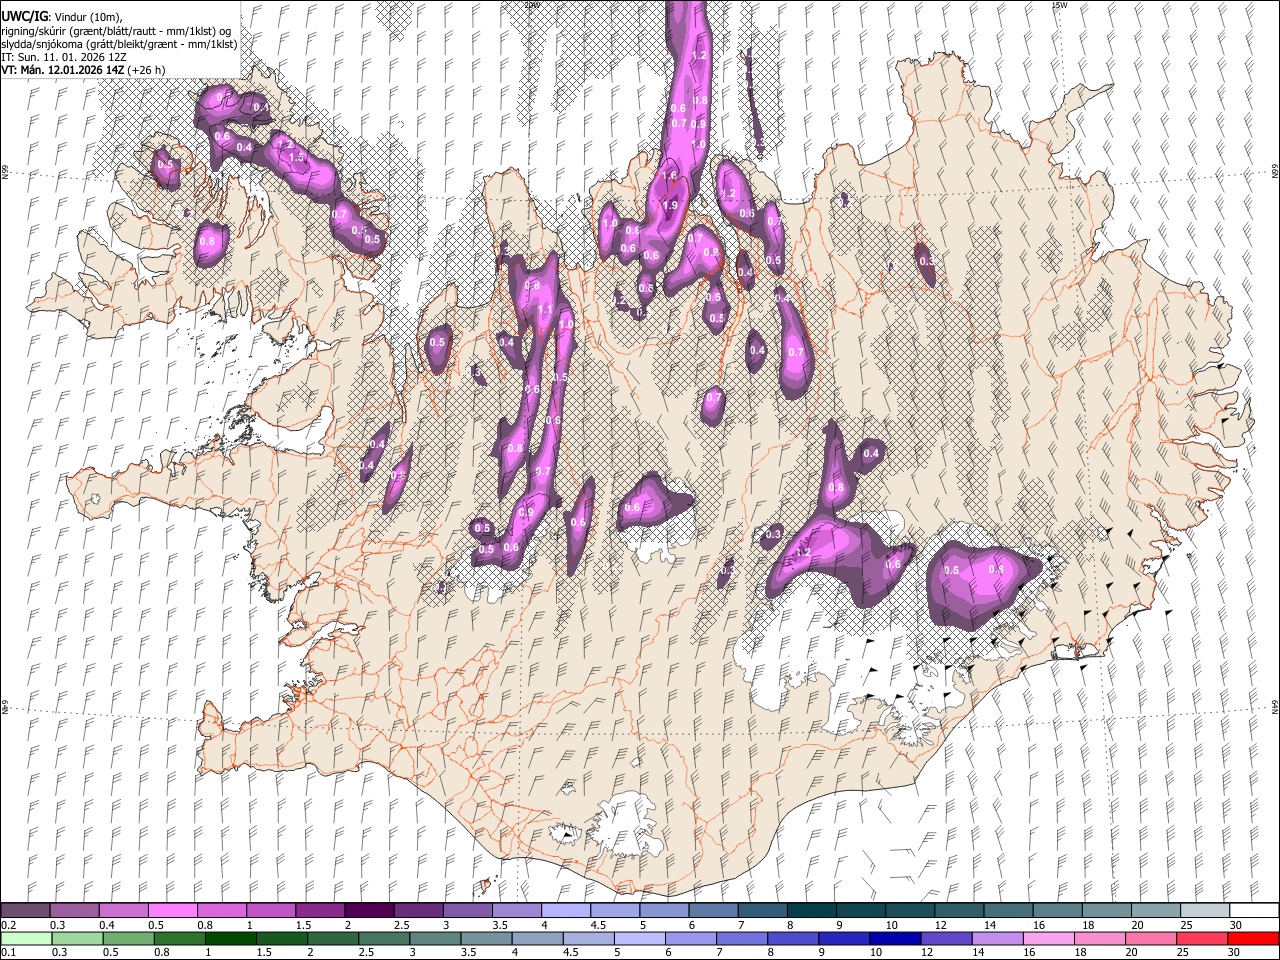Pick the darkest green rain swatch starting at 1

click(229, 939)
